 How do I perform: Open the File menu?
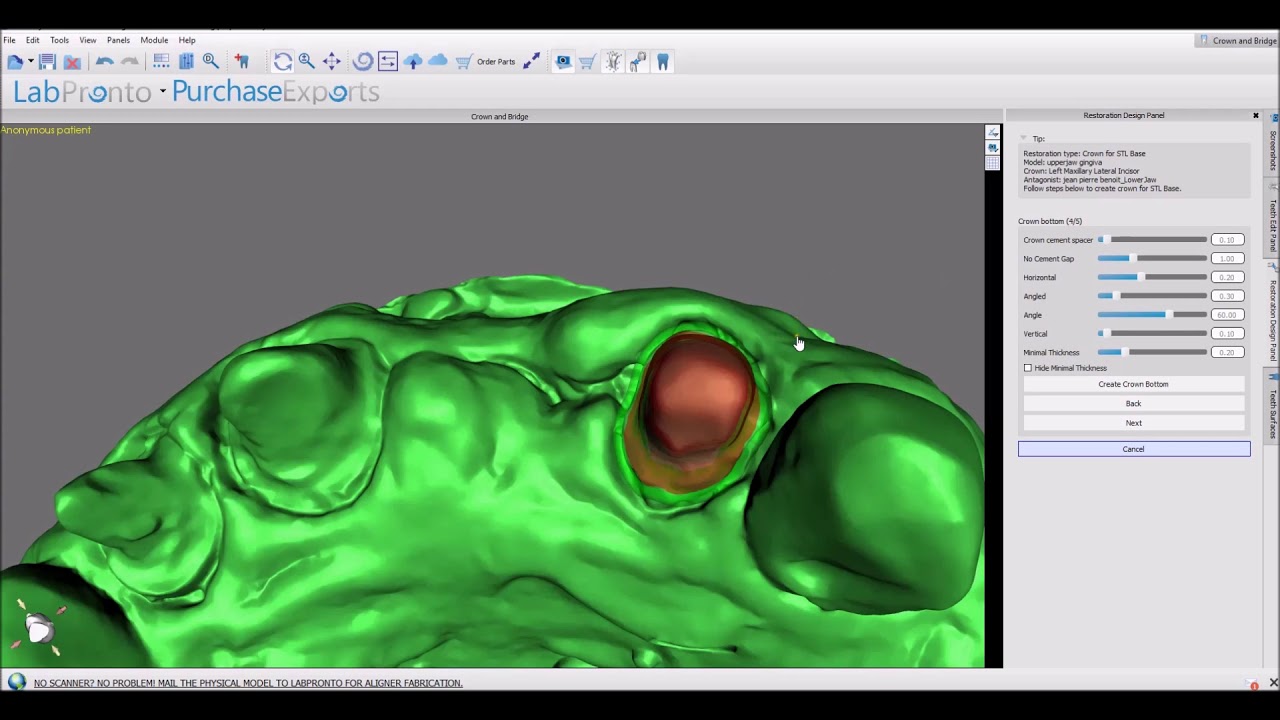(9, 40)
